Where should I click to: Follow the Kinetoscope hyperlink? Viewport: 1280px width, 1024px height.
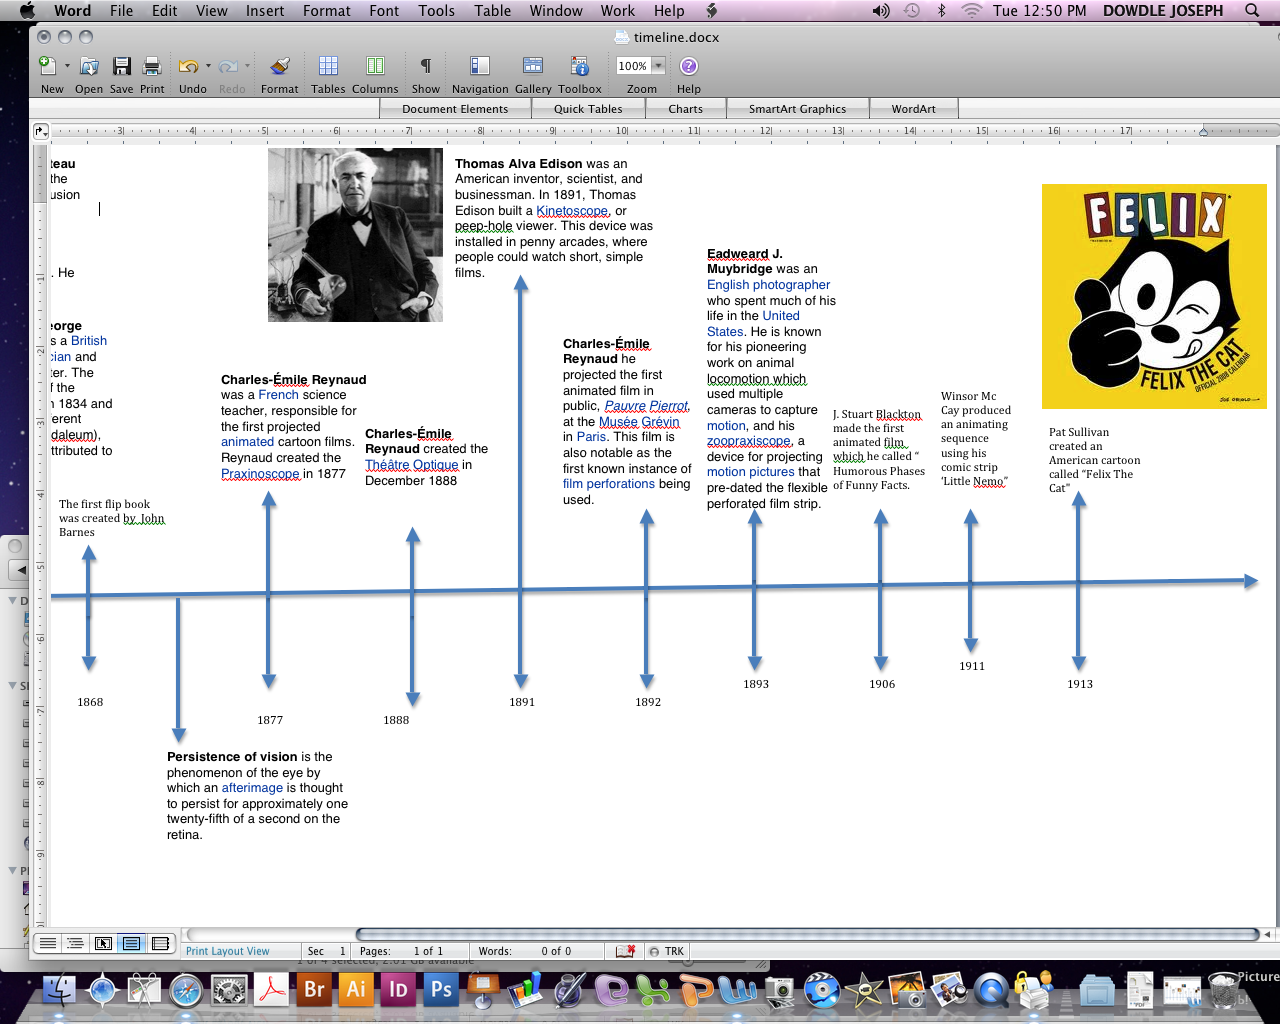coord(571,210)
